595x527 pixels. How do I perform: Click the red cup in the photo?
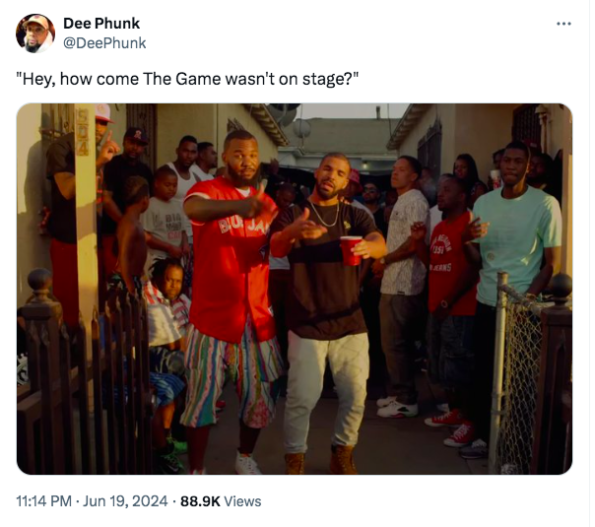(x=351, y=250)
